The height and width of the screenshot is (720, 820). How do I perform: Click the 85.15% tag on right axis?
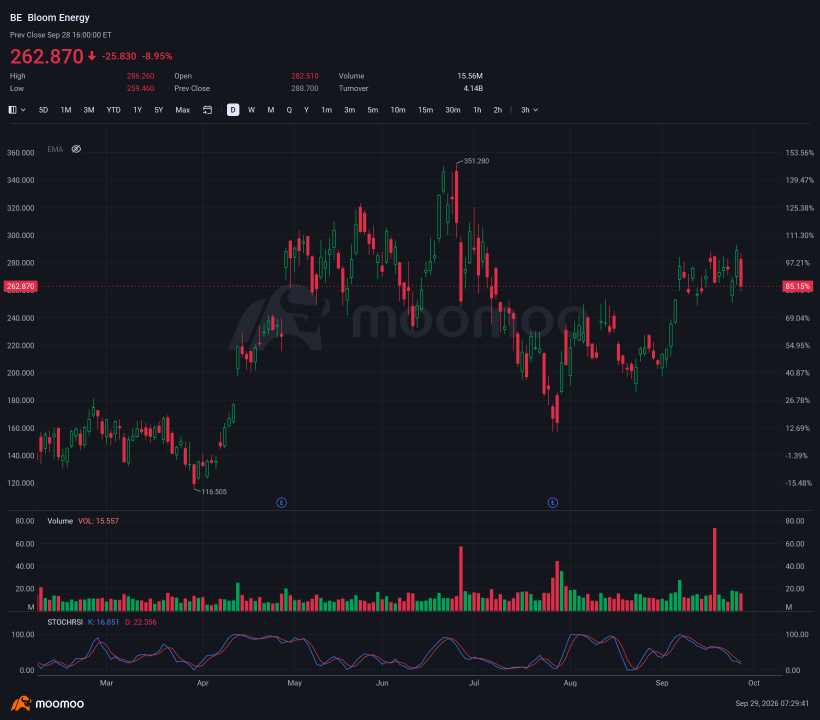798,286
